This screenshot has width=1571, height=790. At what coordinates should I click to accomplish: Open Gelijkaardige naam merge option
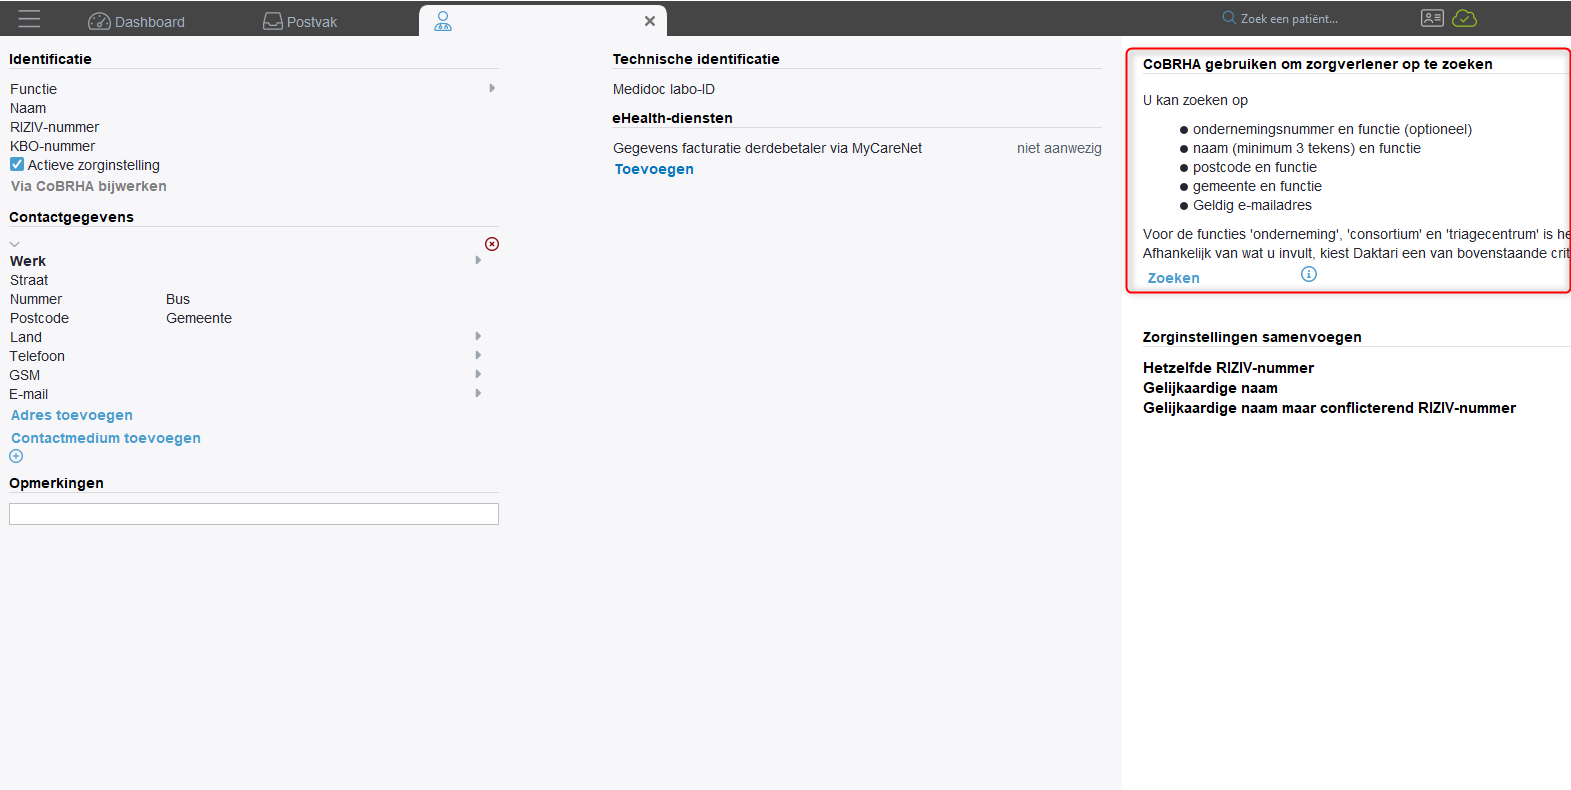[x=1210, y=388]
